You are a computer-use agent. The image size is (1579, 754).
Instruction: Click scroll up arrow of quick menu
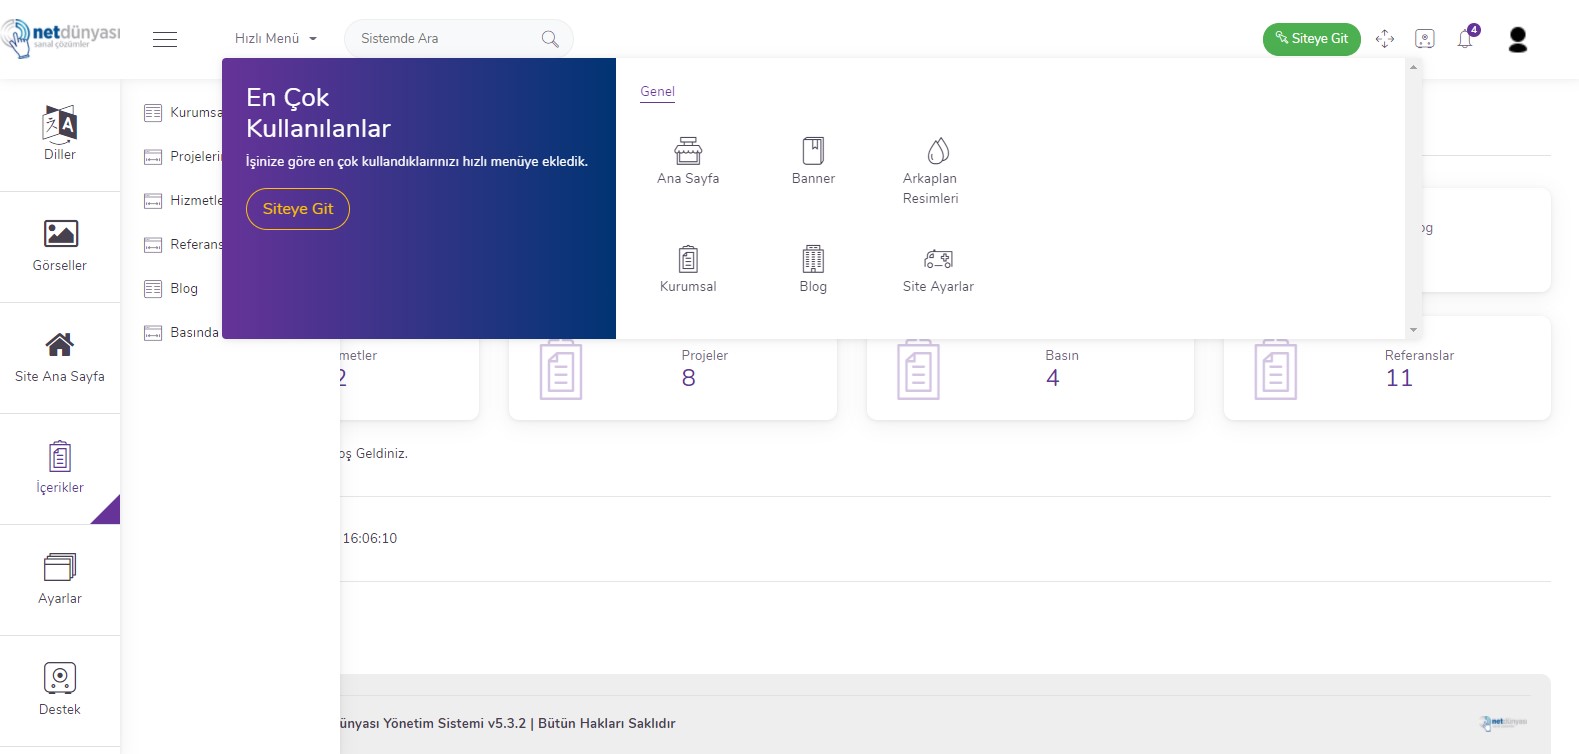[1413, 67]
